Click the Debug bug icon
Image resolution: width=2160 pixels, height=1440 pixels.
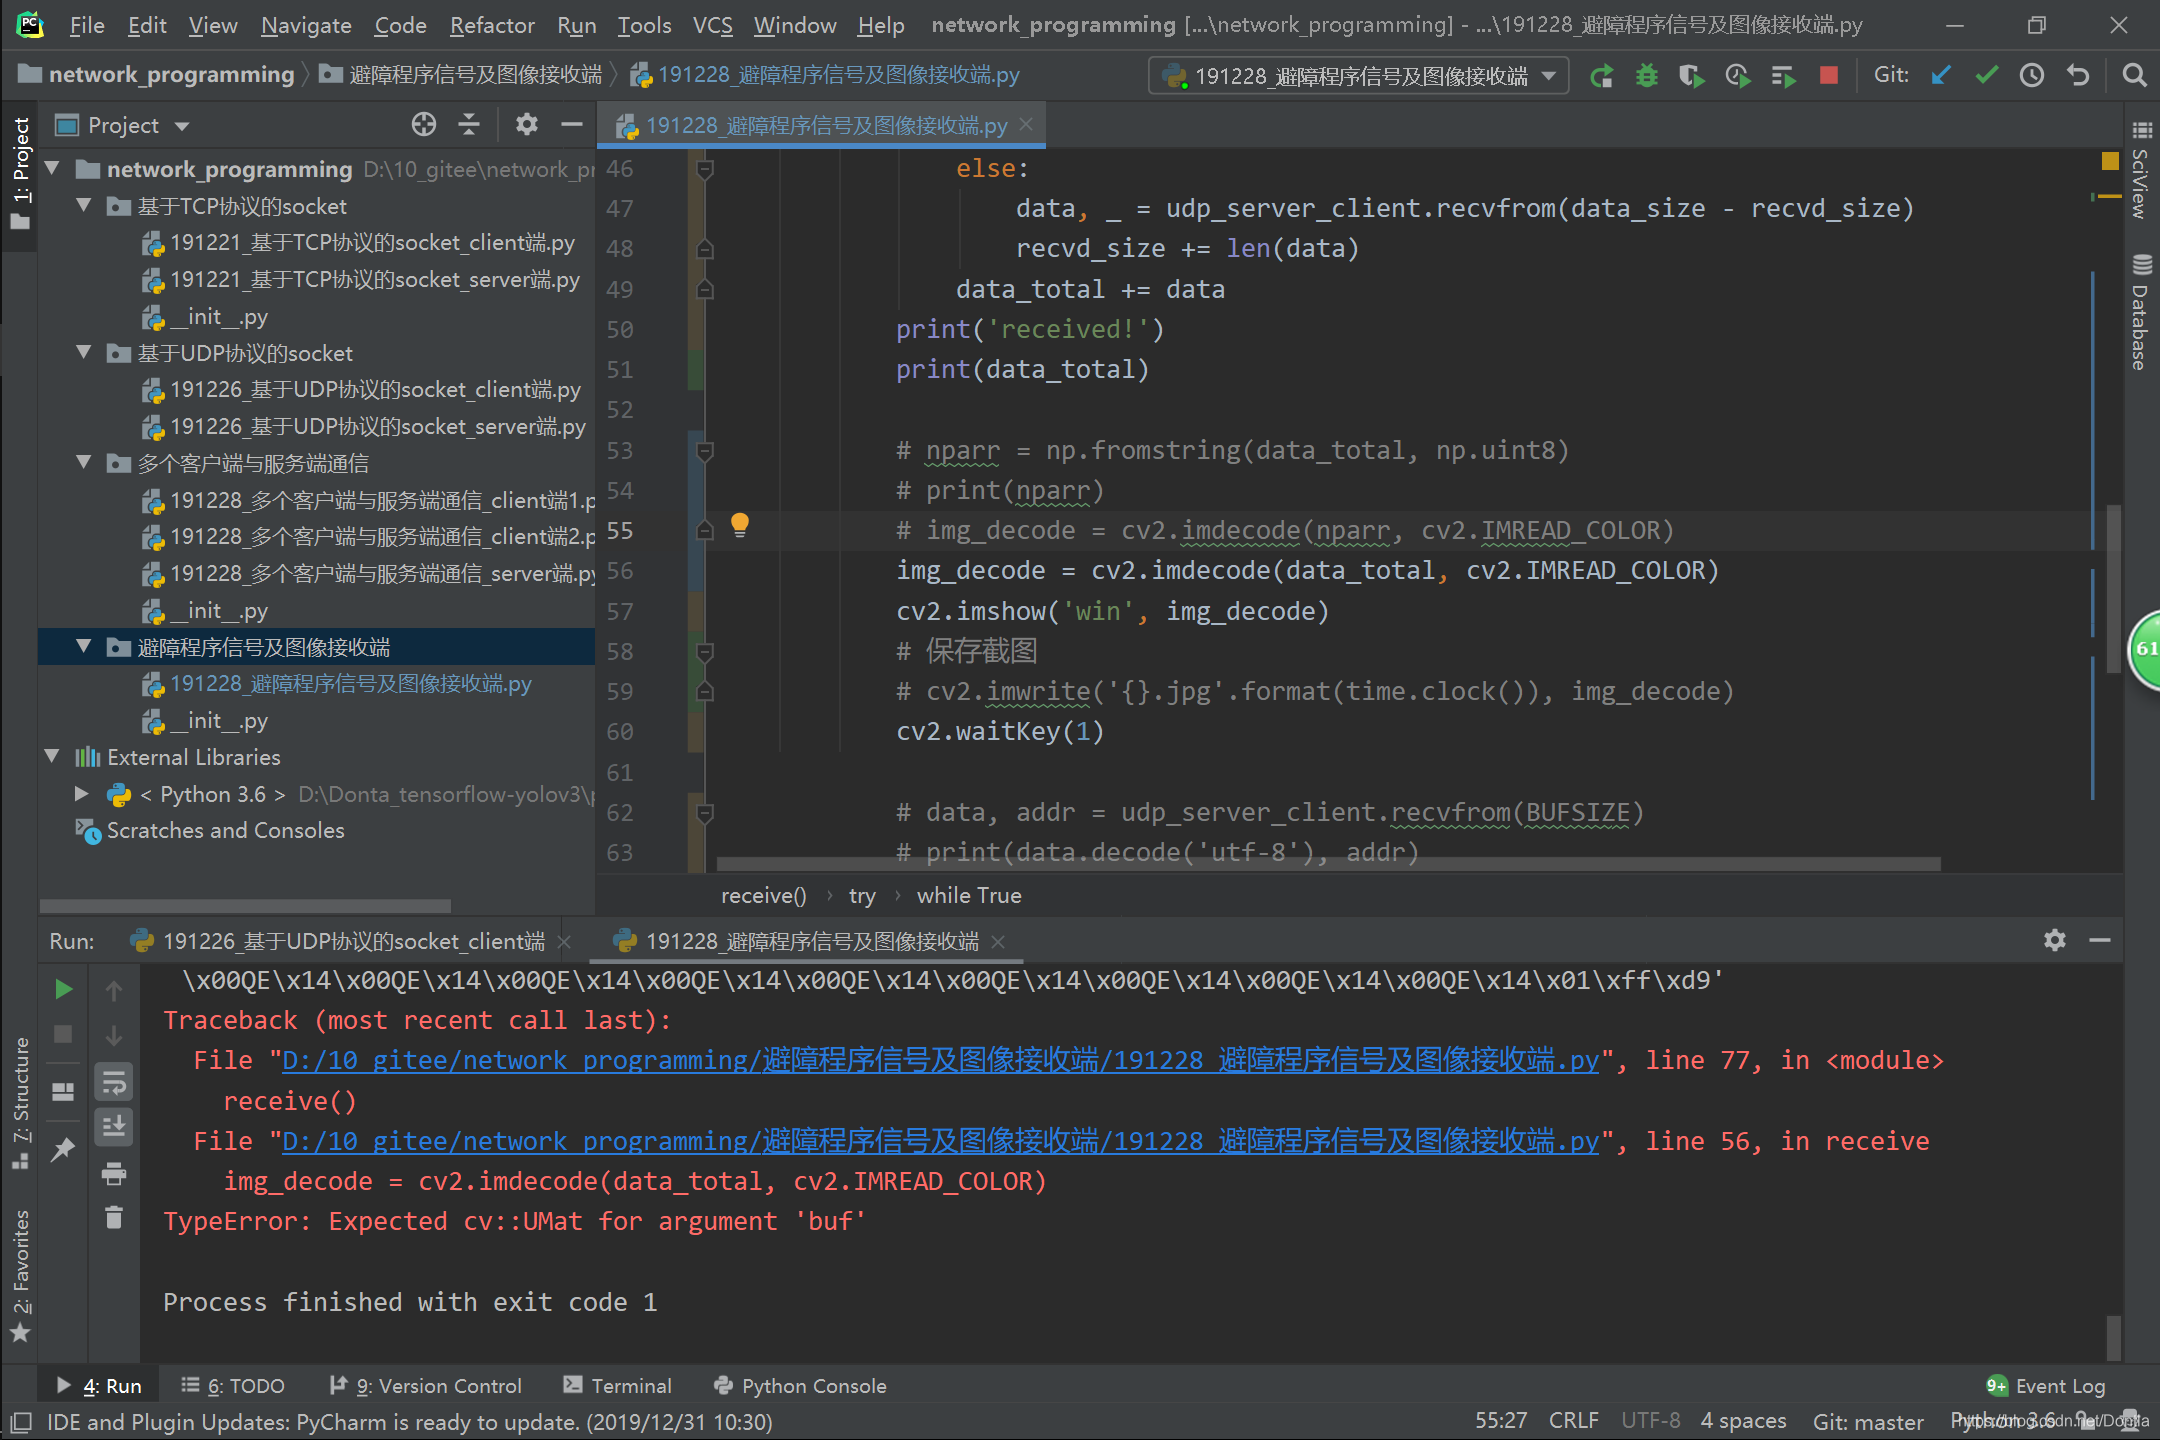coord(1646,76)
